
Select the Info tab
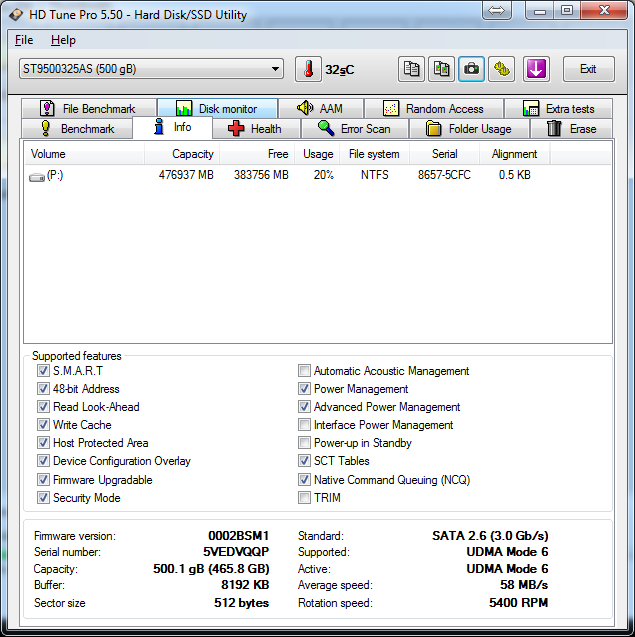tap(172, 127)
